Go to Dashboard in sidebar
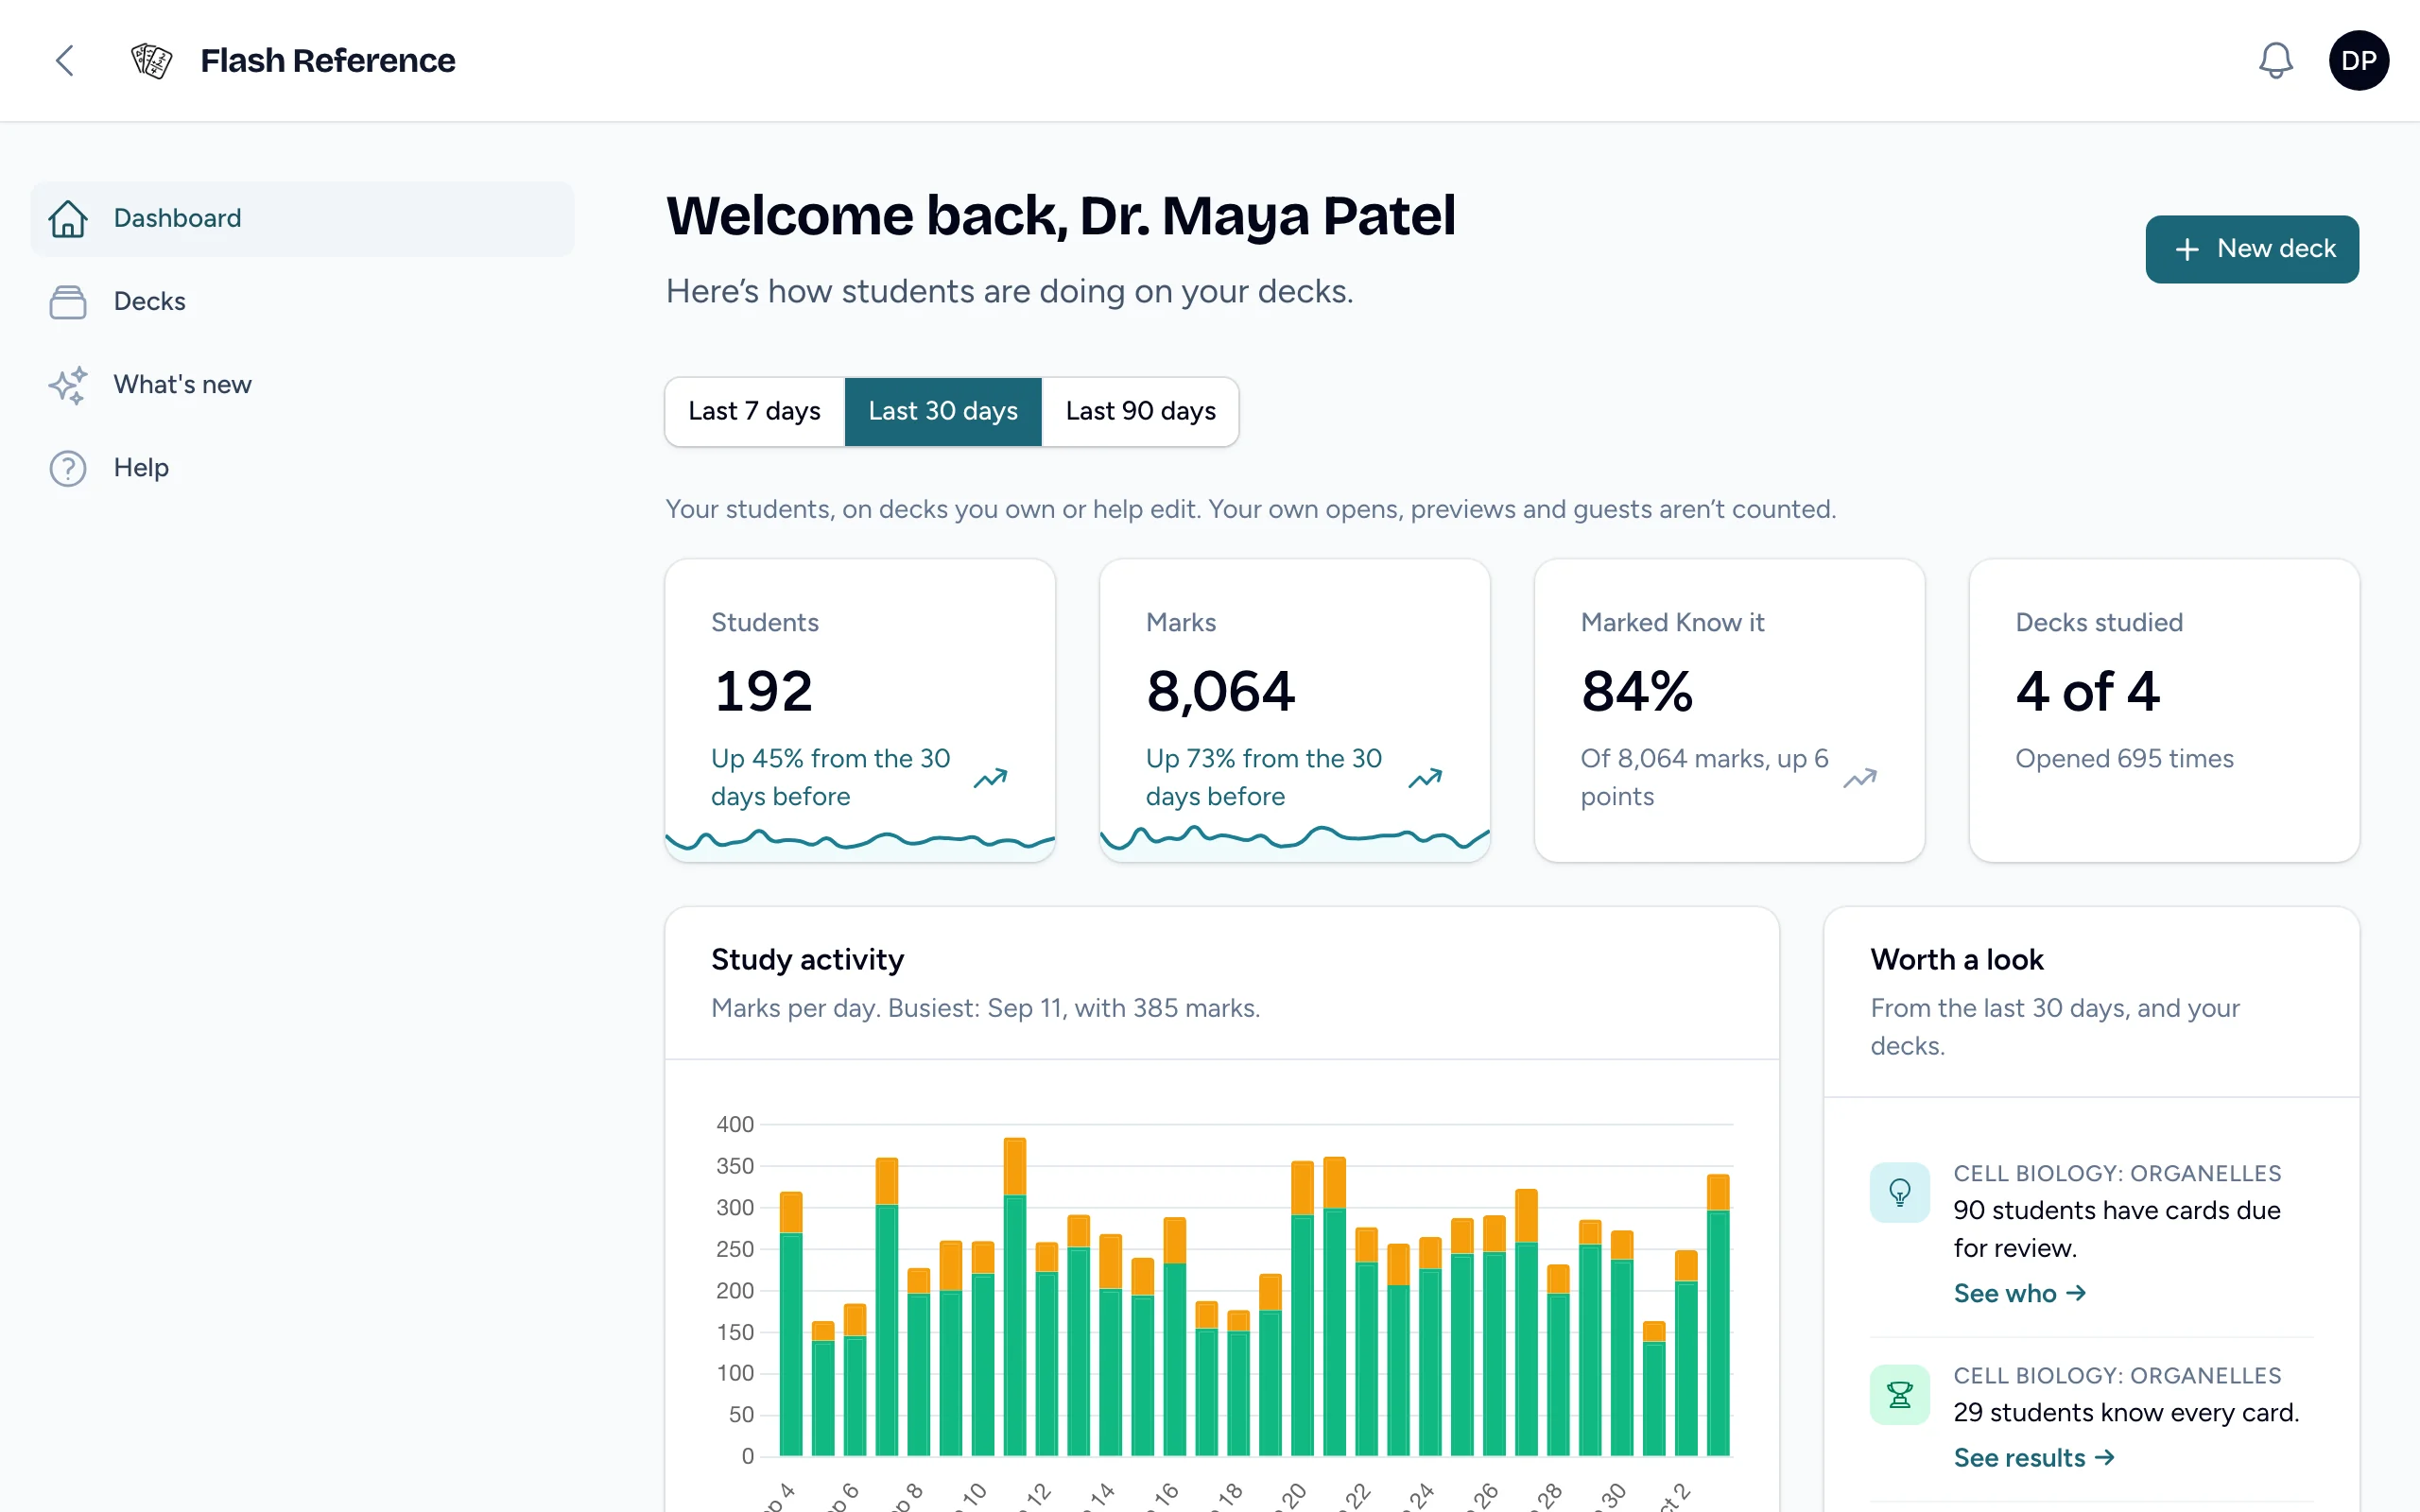 coord(303,218)
